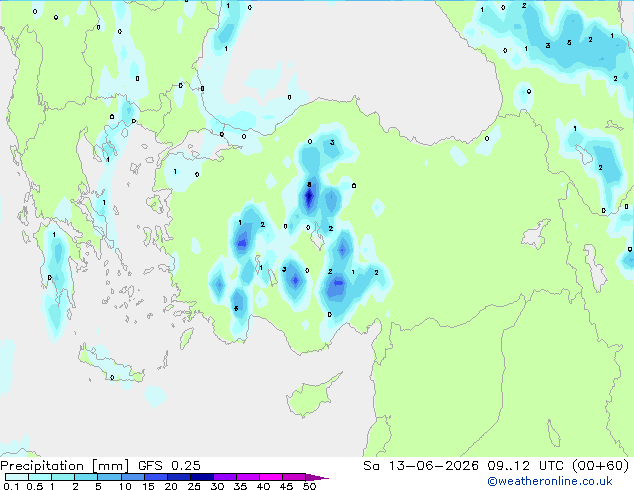
Task: Pick the 5–10 mm legend color swatch
Action: pos(109,477)
